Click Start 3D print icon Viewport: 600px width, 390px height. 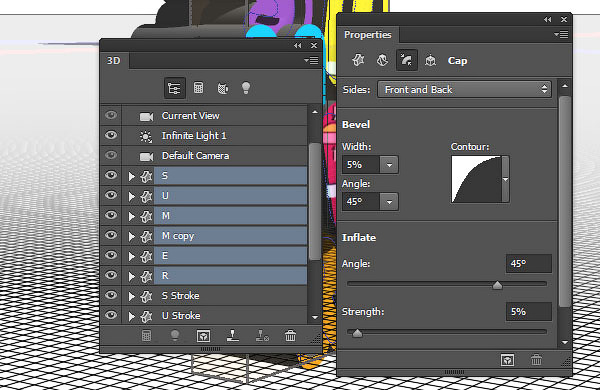[x=233, y=336]
